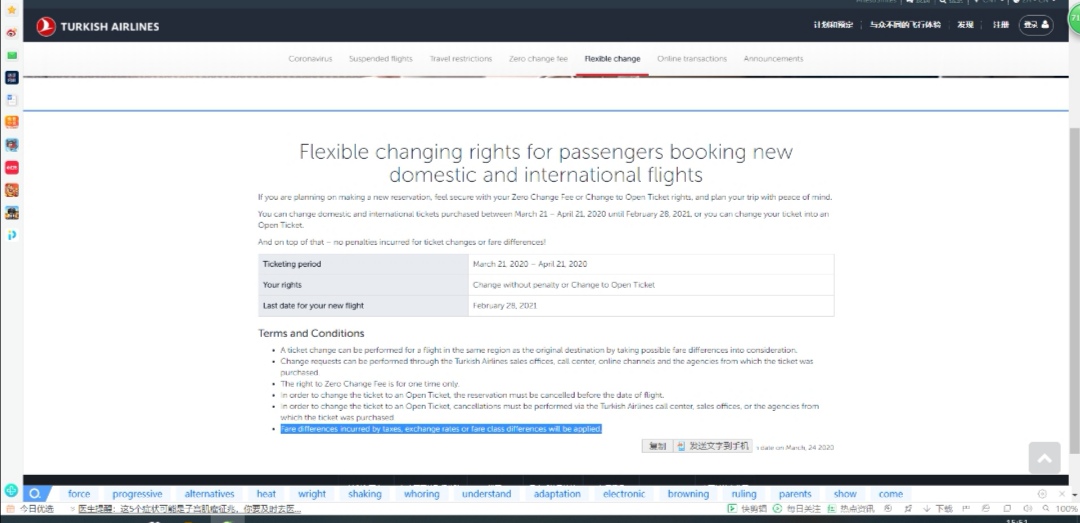Open the red rounded sidebar app icon
Image resolution: width=1080 pixels, height=523 pixels.
[x=12, y=167]
